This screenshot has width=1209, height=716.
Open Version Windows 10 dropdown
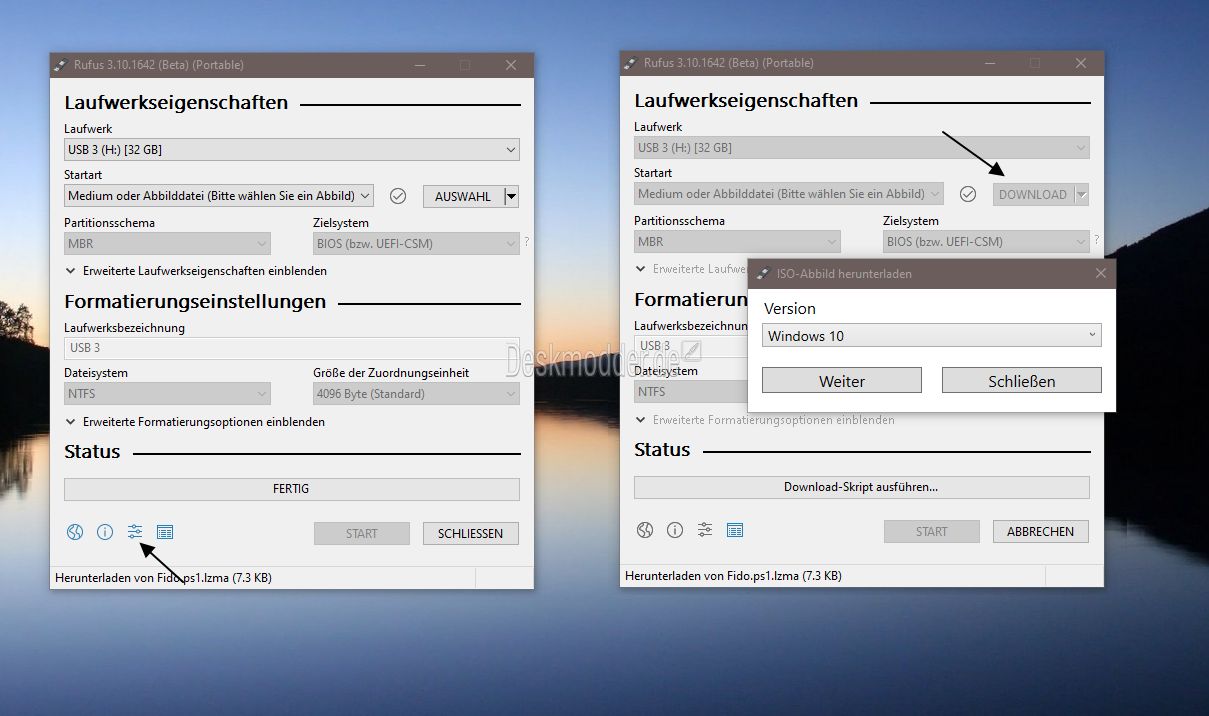[x=932, y=336]
